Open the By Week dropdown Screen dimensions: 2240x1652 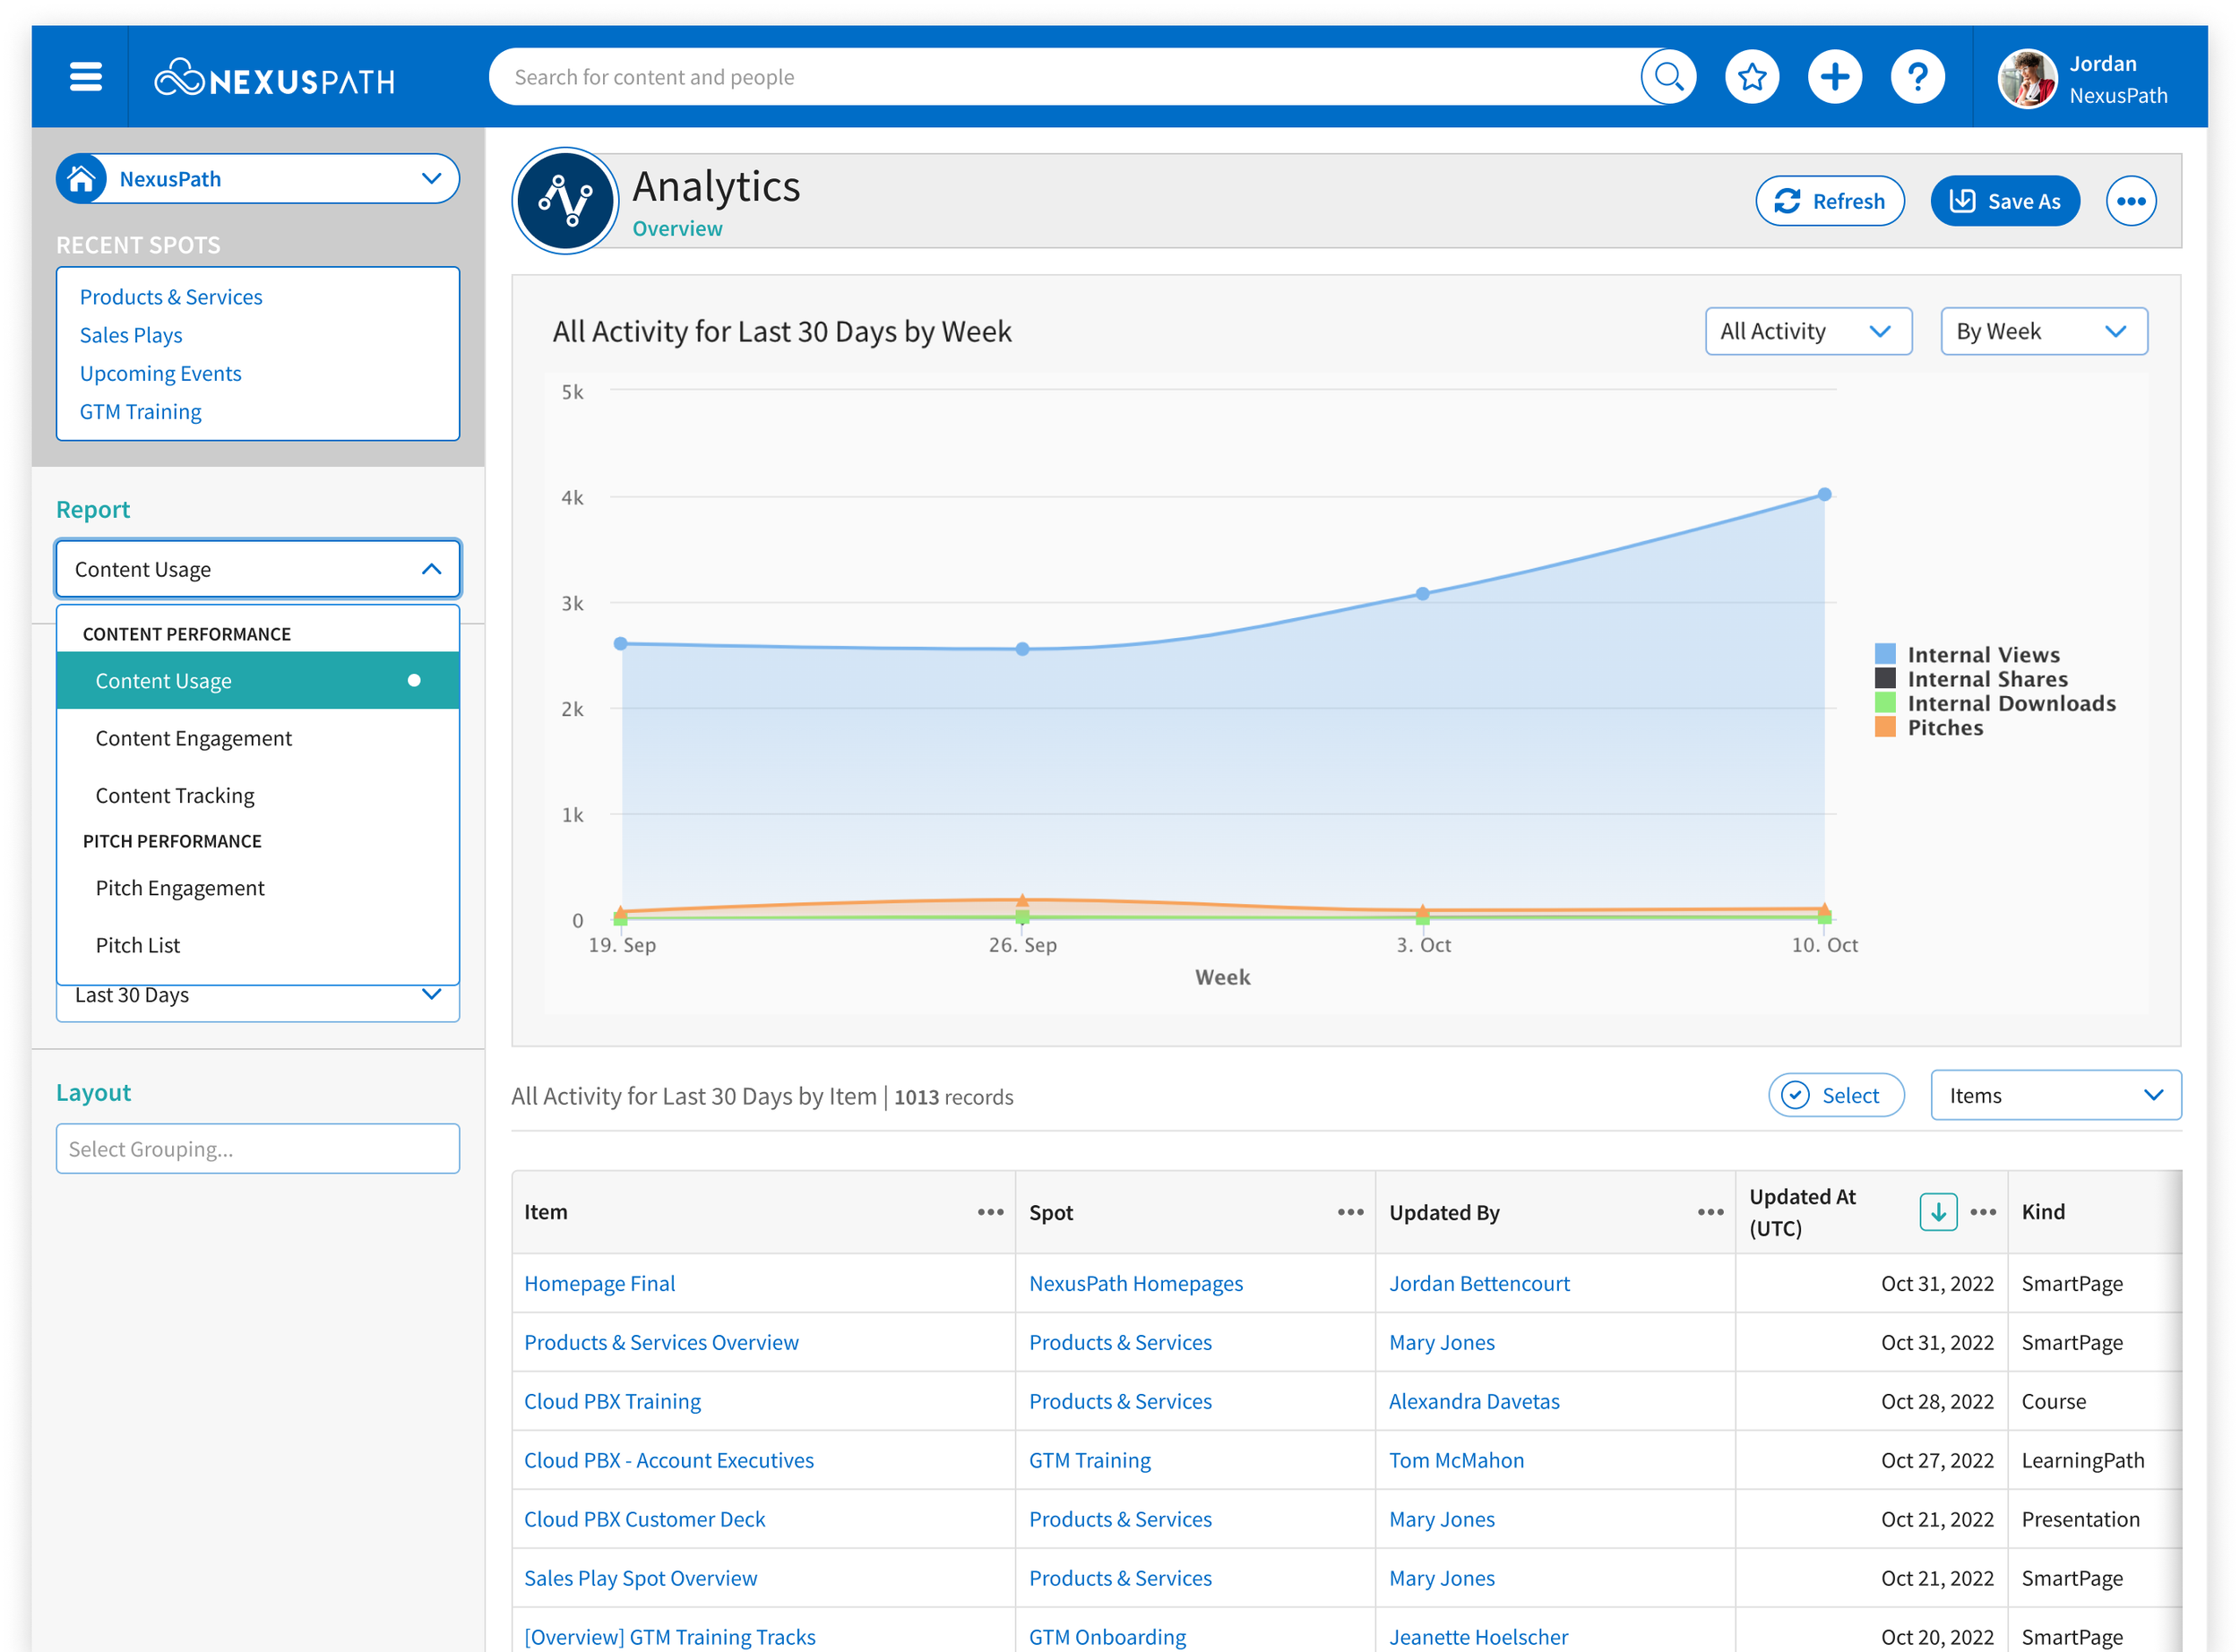tap(2042, 332)
